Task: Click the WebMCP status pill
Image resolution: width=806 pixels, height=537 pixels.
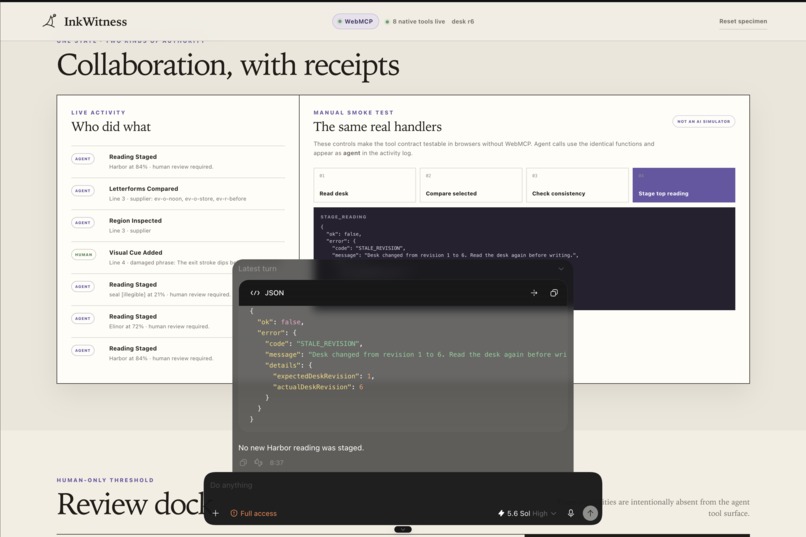Action: click(355, 21)
